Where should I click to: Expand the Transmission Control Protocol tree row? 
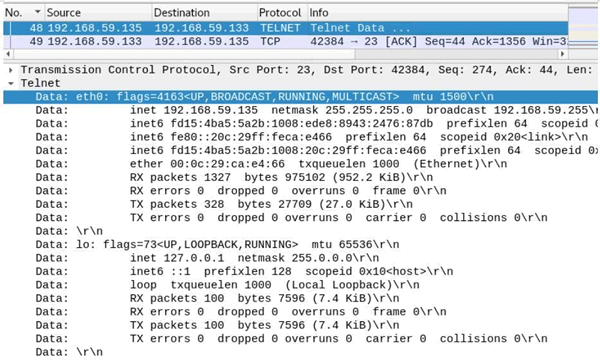pyautogui.click(x=11, y=70)
